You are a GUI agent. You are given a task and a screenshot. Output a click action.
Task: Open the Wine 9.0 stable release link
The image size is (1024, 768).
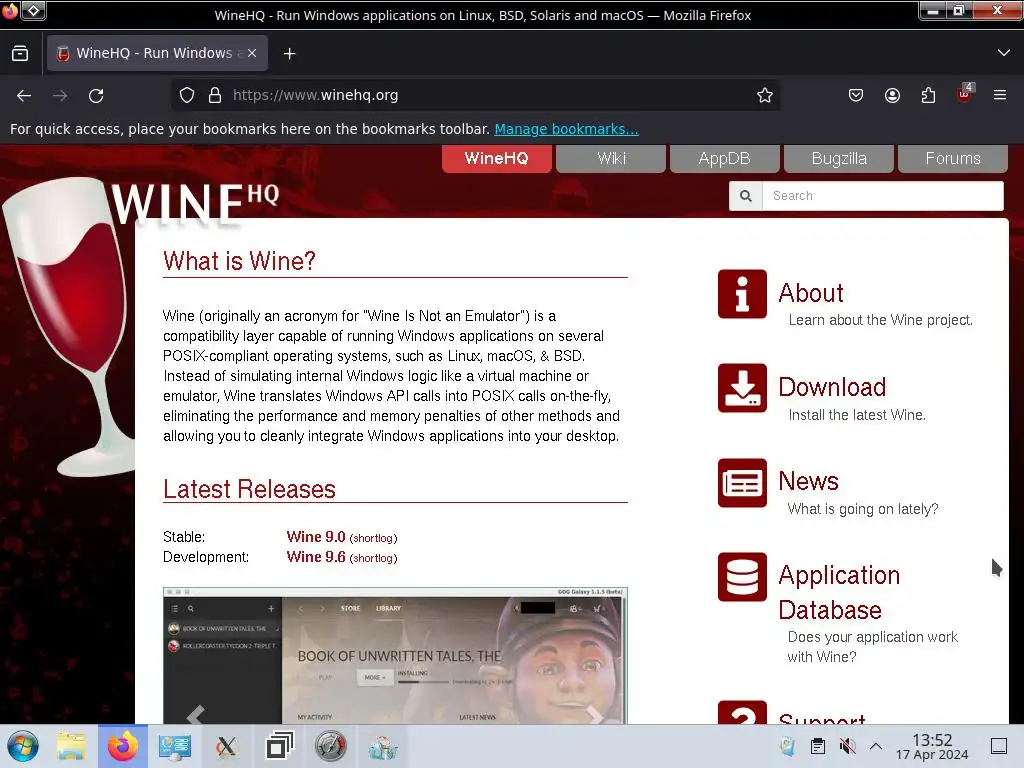tap(315, 537)
